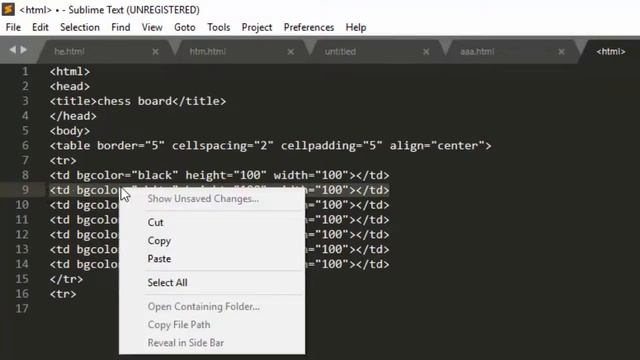The image size is (640, 360).
Task: Click the <html> tag on line 1
Action: (x=70, y=71)
